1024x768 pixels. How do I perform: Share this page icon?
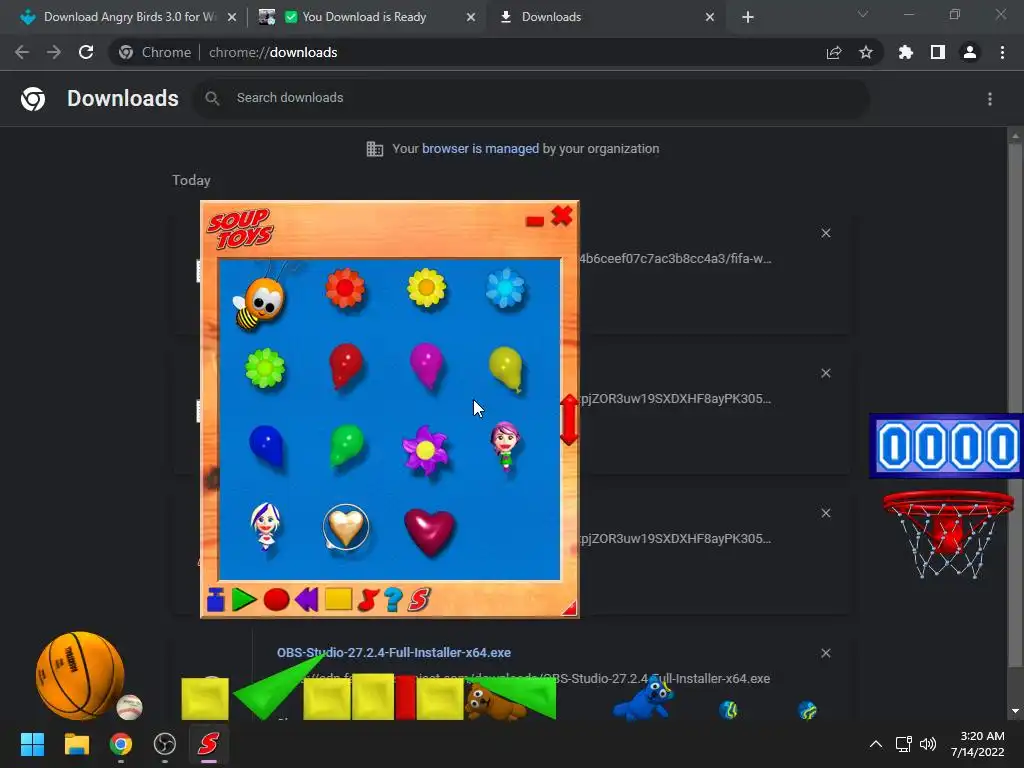(x=834, y=53)
